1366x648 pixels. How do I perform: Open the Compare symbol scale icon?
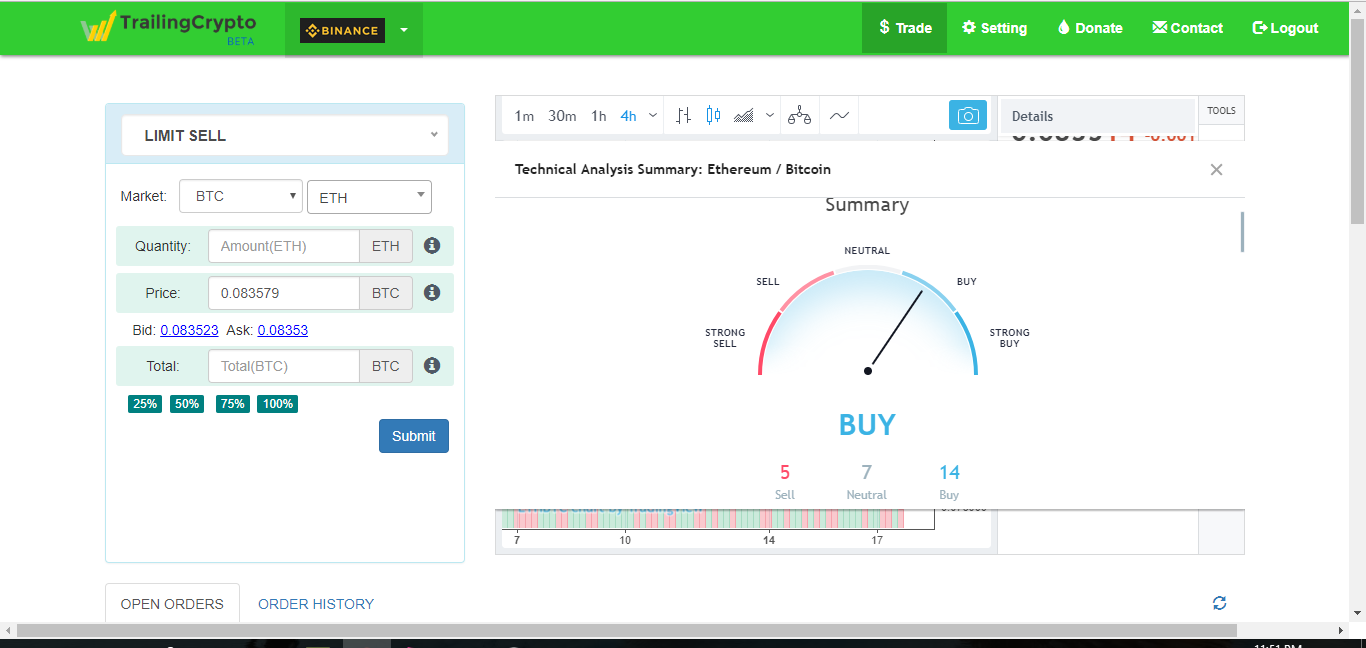click(x=799, y=116)
